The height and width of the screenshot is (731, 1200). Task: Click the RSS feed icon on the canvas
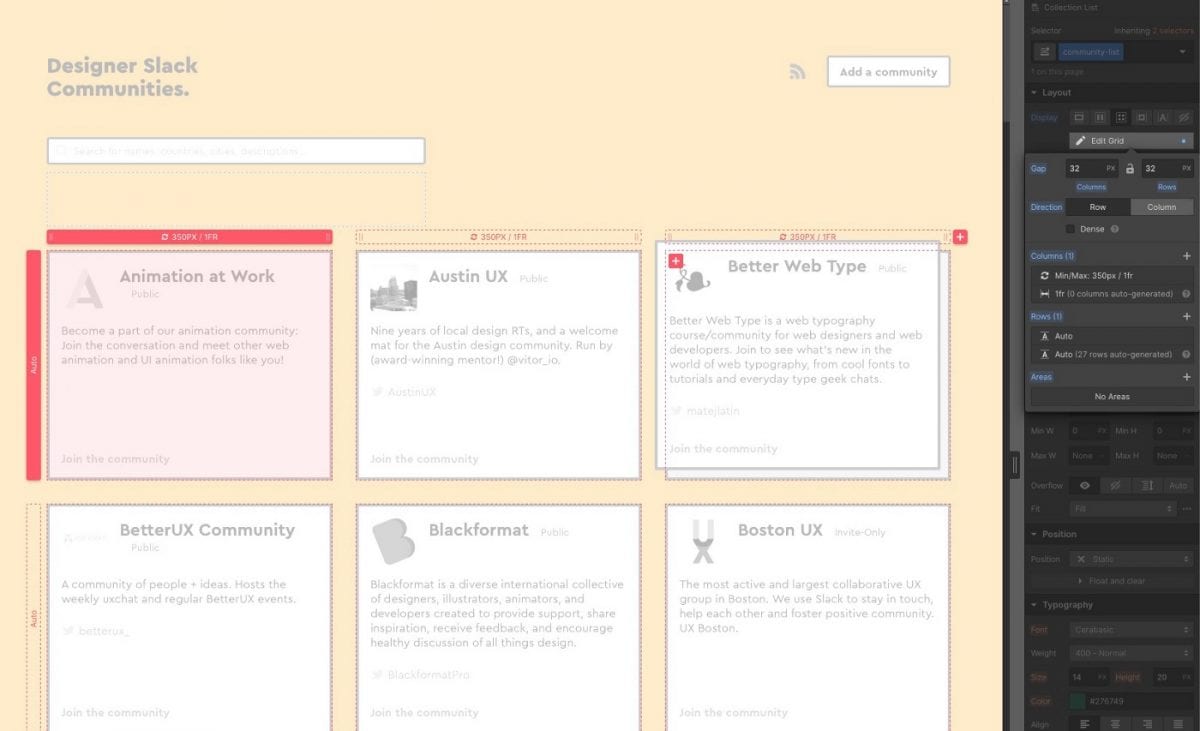(797, 71)
